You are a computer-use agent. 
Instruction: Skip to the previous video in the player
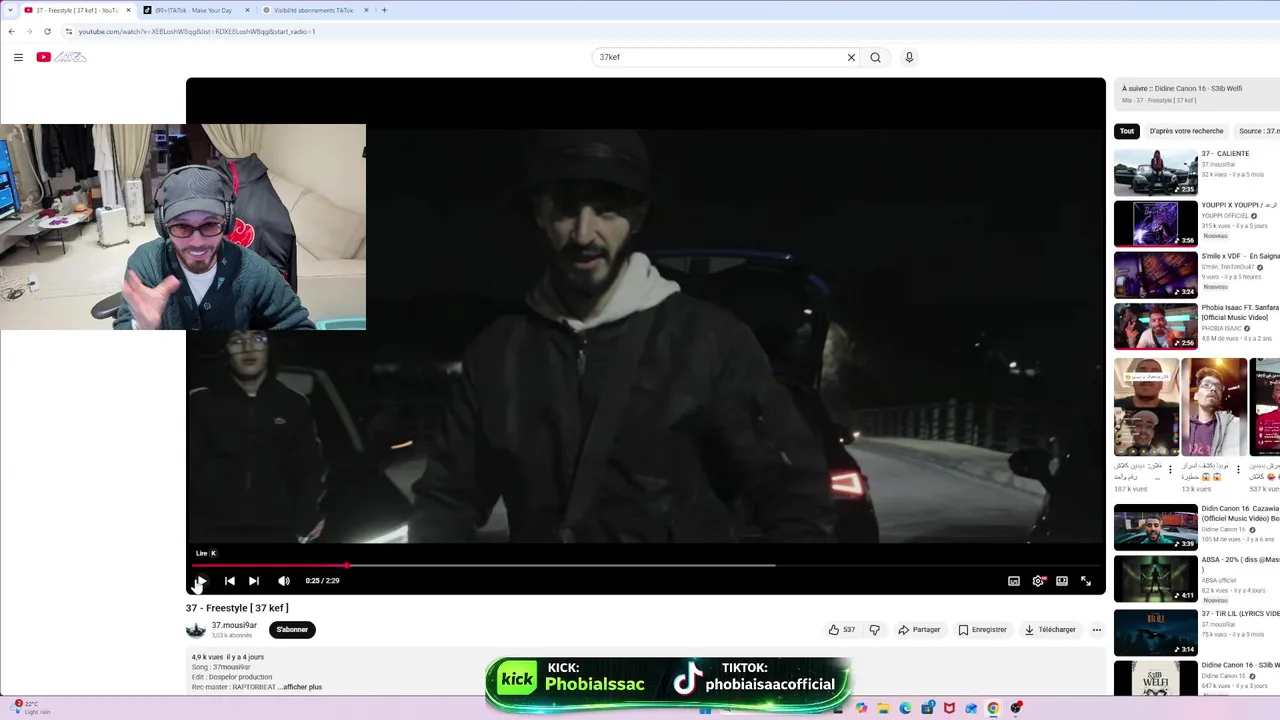coord(229,581)
